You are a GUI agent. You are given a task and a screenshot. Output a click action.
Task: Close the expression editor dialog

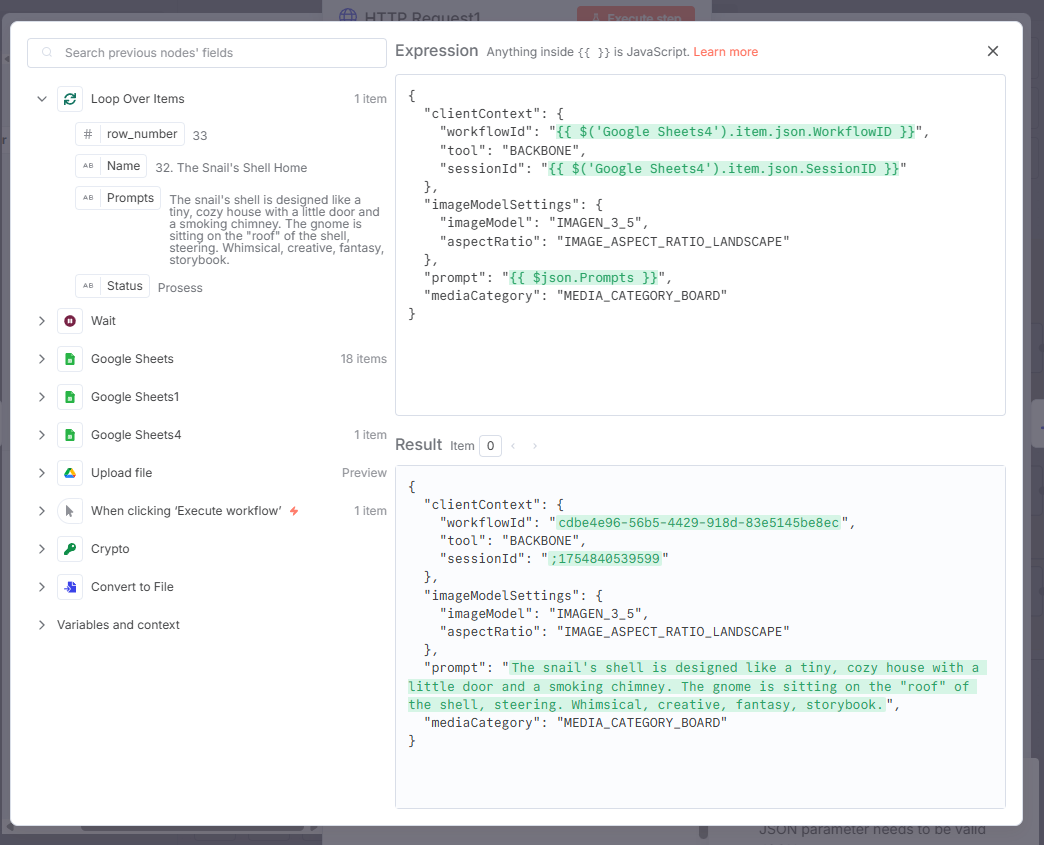click(x=992, y=51)
